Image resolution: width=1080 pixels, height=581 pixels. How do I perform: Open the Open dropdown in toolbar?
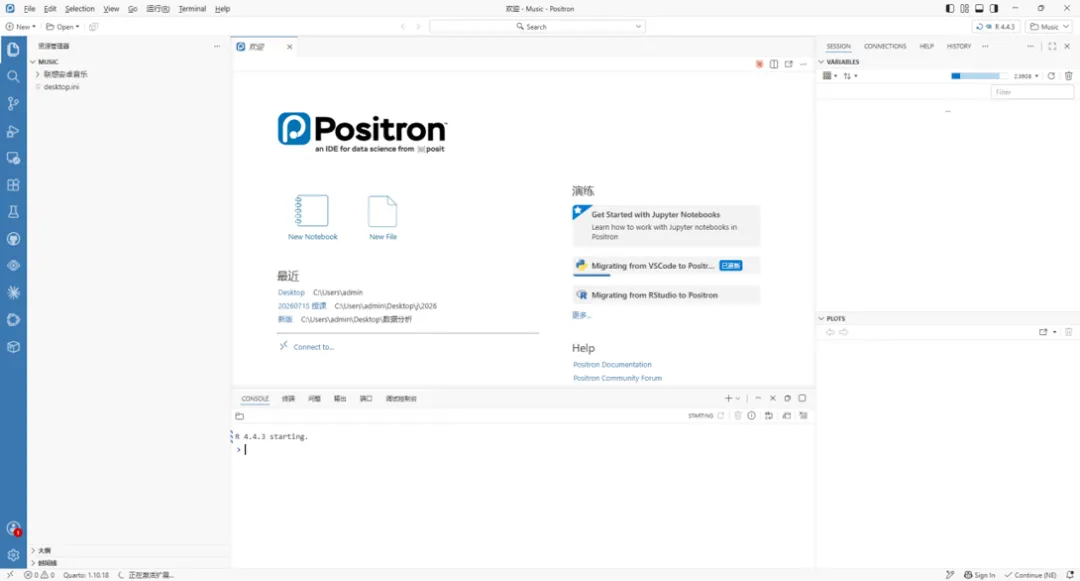pyautogui.click(x=62, y=27)
